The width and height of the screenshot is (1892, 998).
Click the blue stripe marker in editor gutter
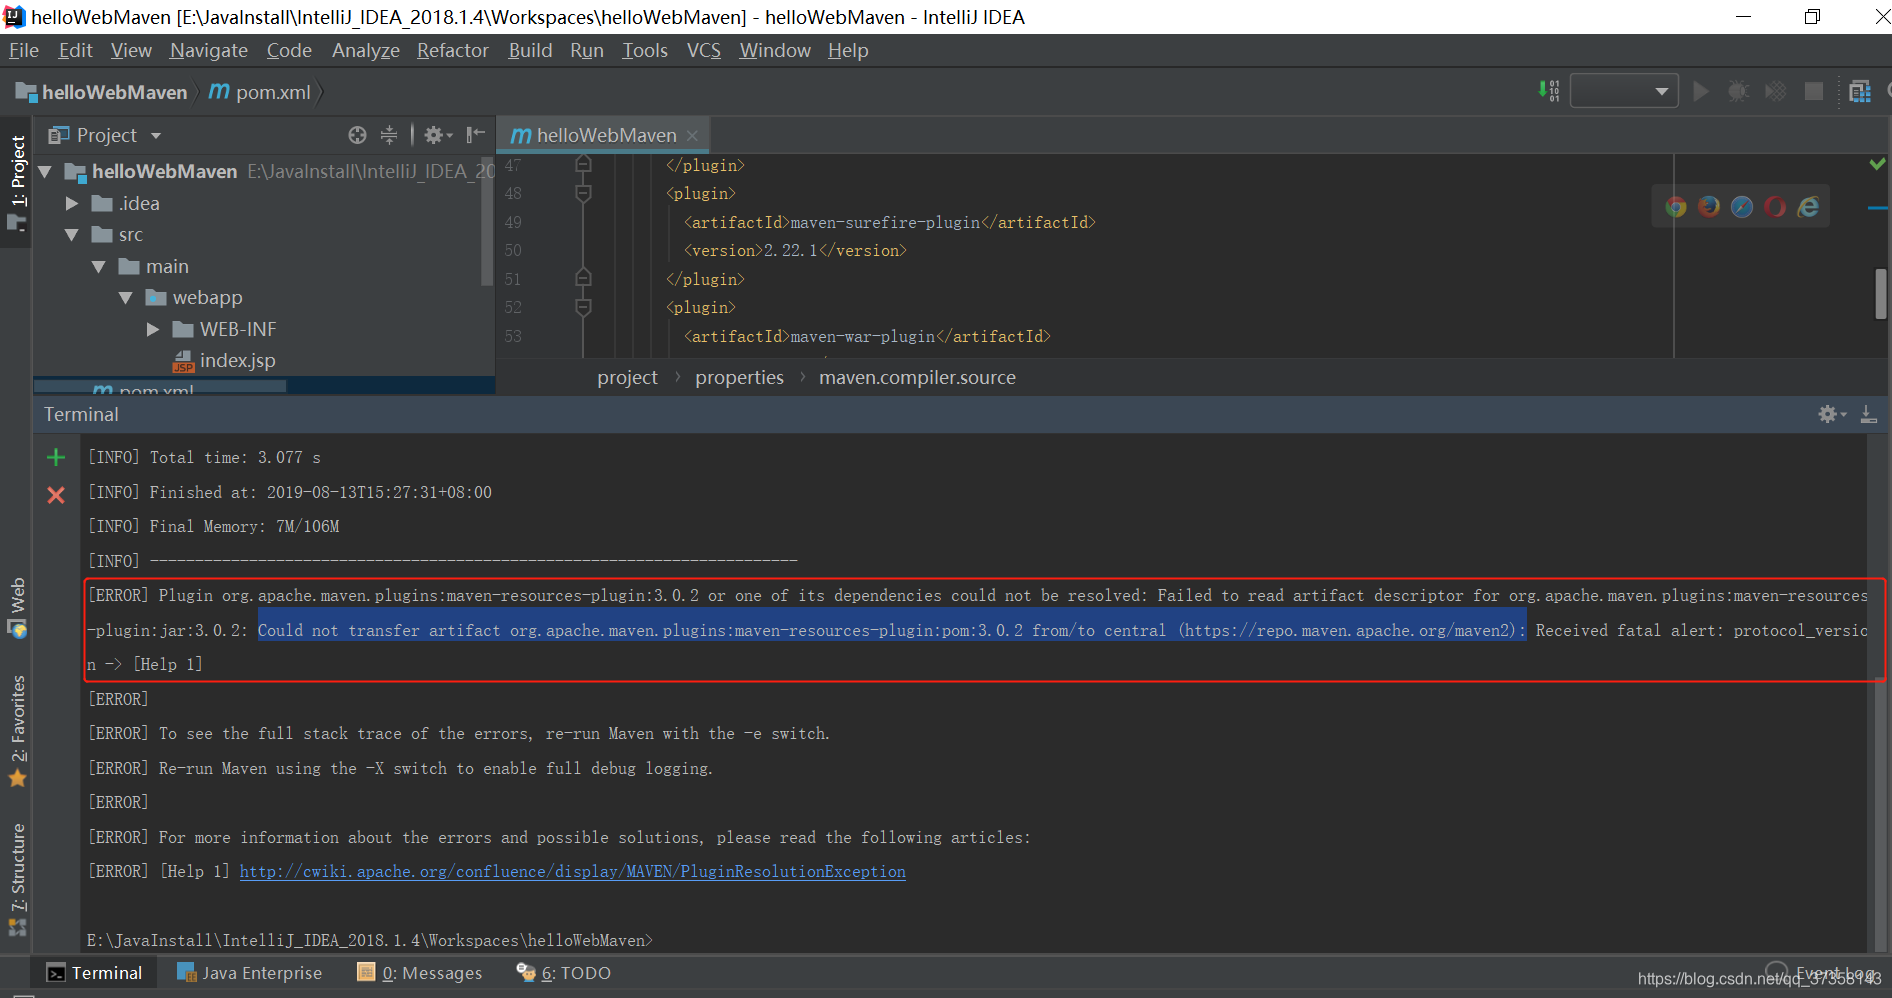1877,208
